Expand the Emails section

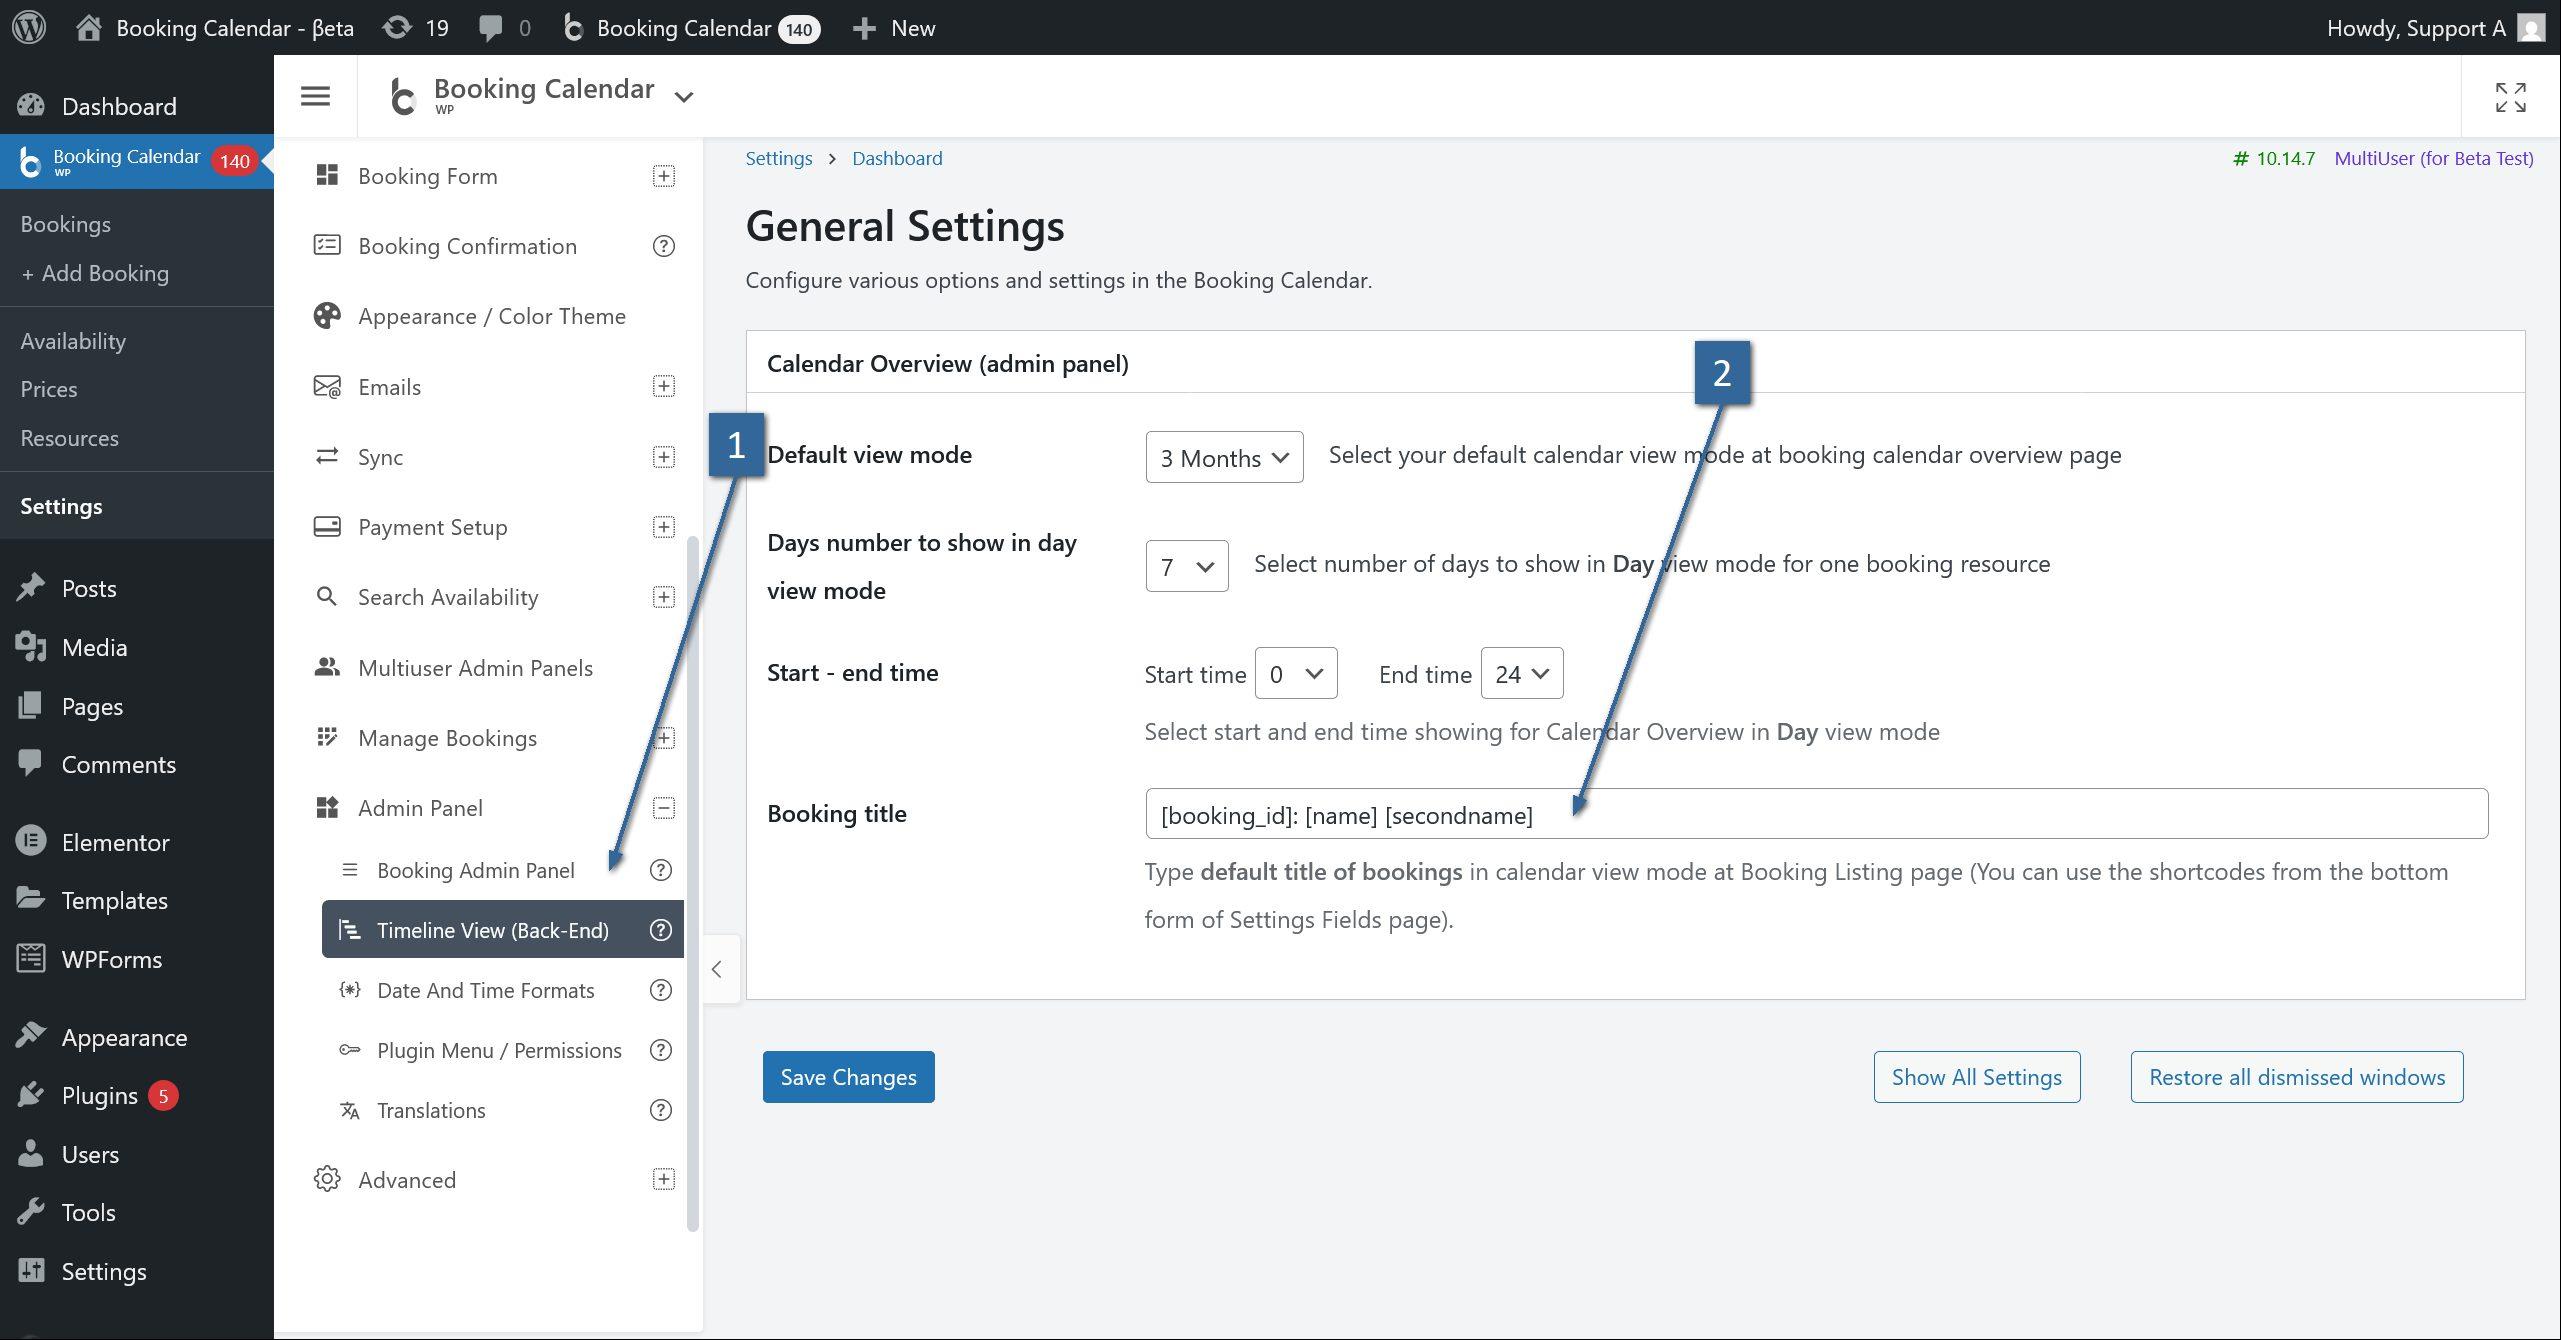(x=663, y=386)
